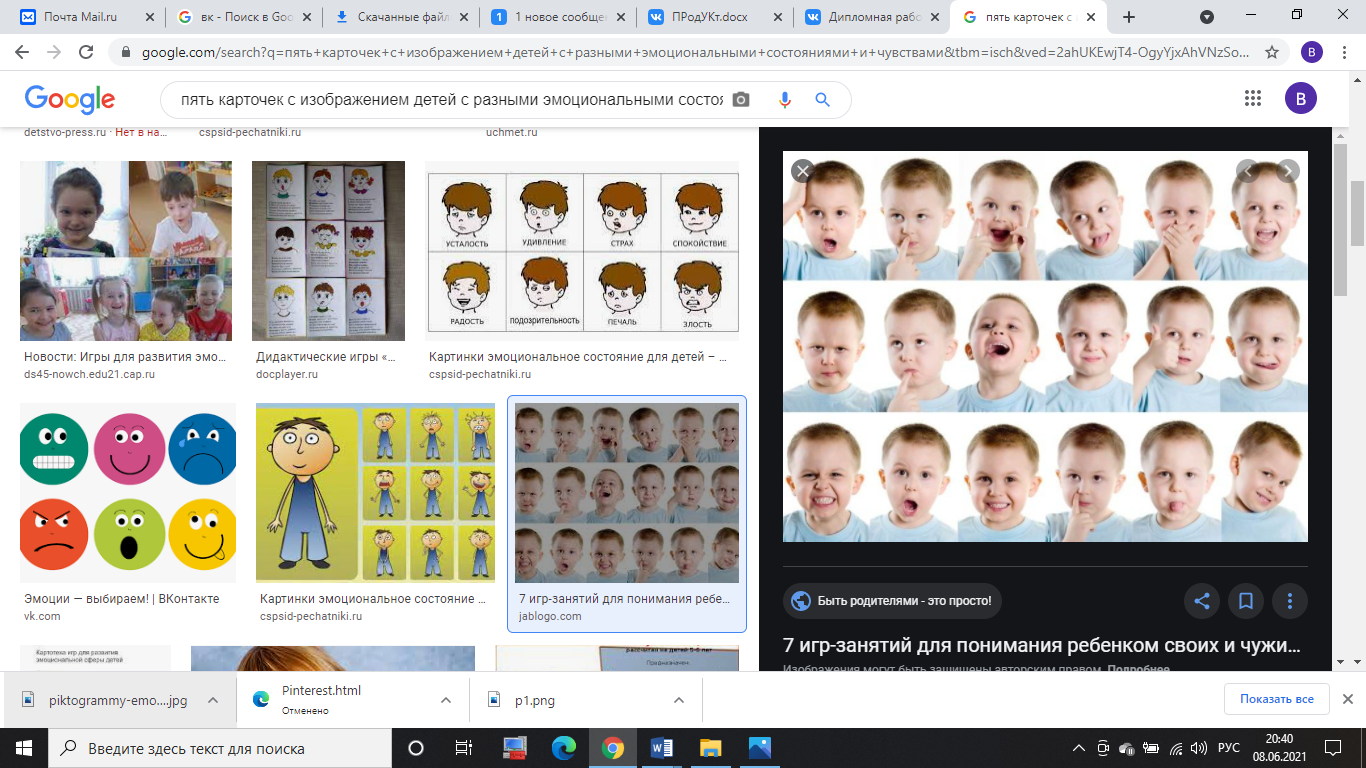Viewport: 1366px width, 768px height.
Task: Switch input language from РУС
Action: click(x=1228, y=748)
